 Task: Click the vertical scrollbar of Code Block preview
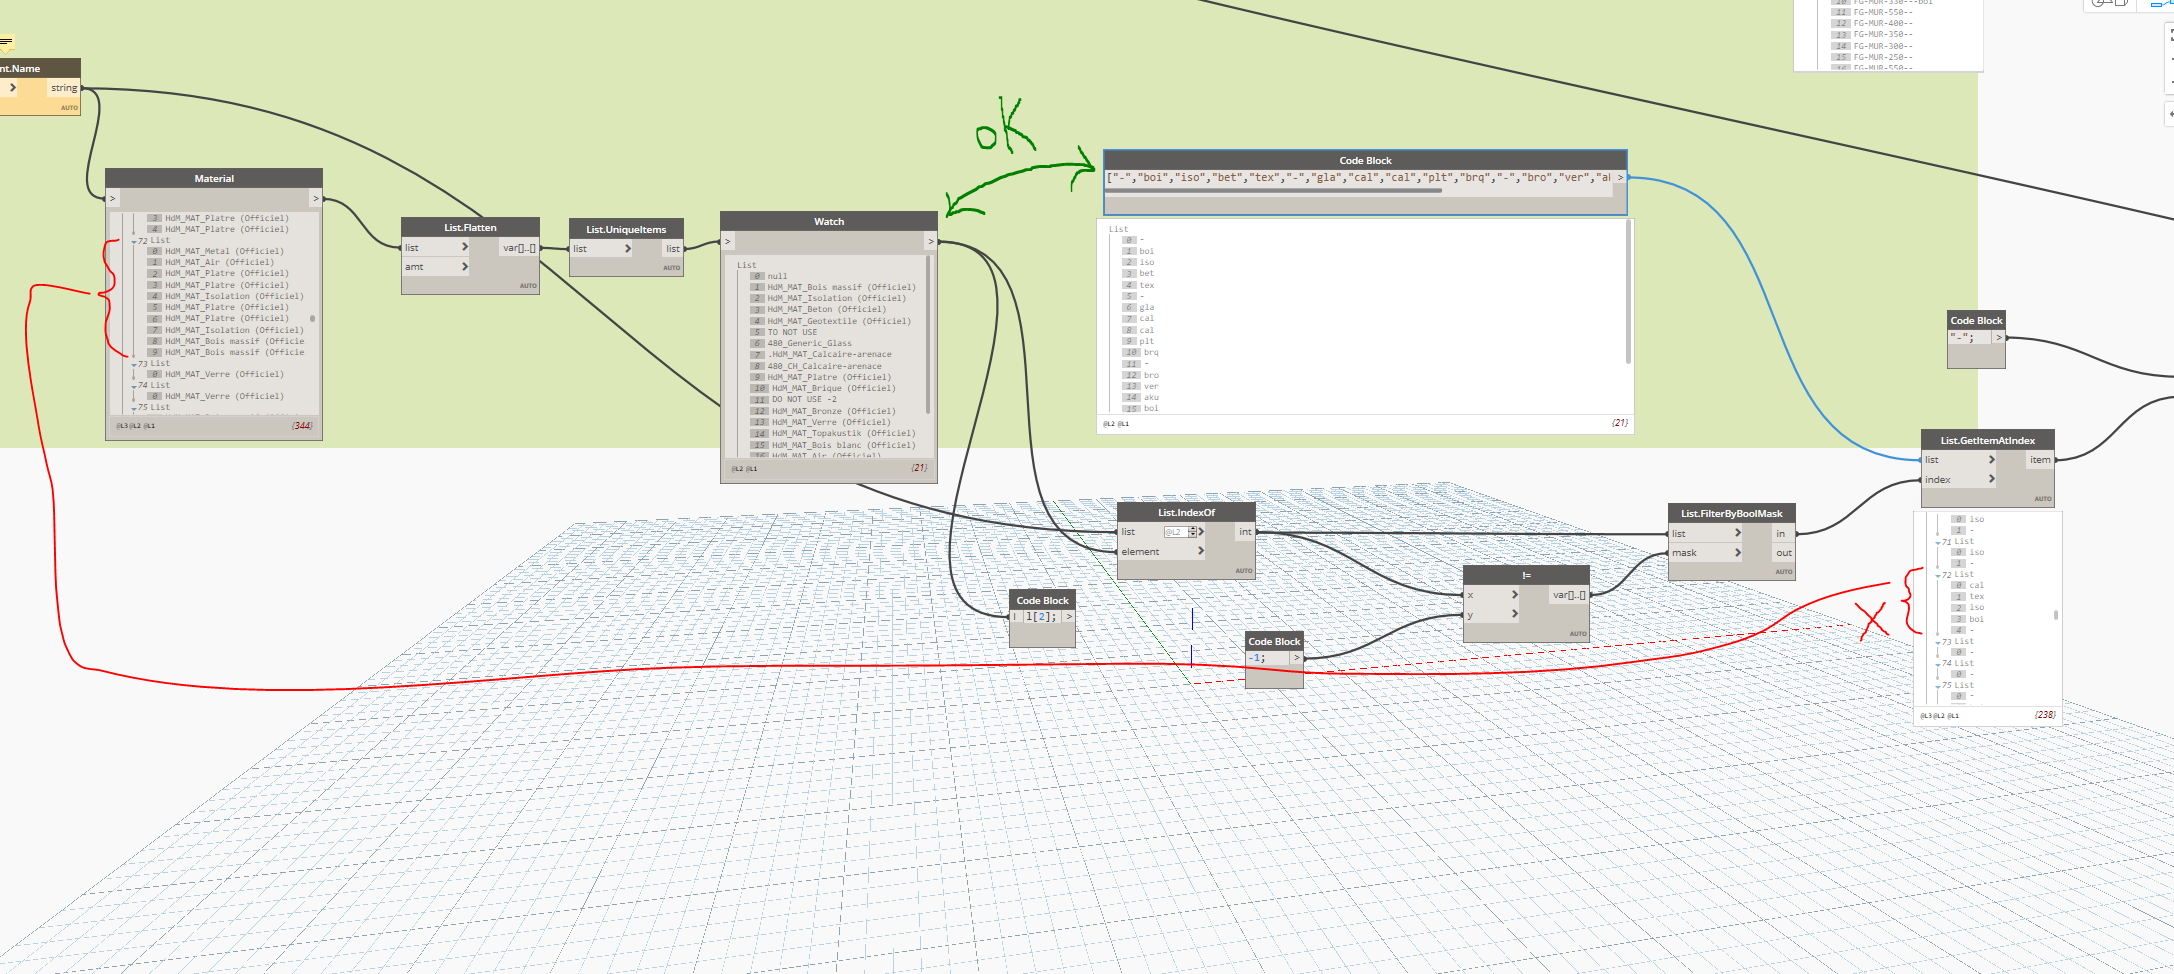click(1629, 291)
